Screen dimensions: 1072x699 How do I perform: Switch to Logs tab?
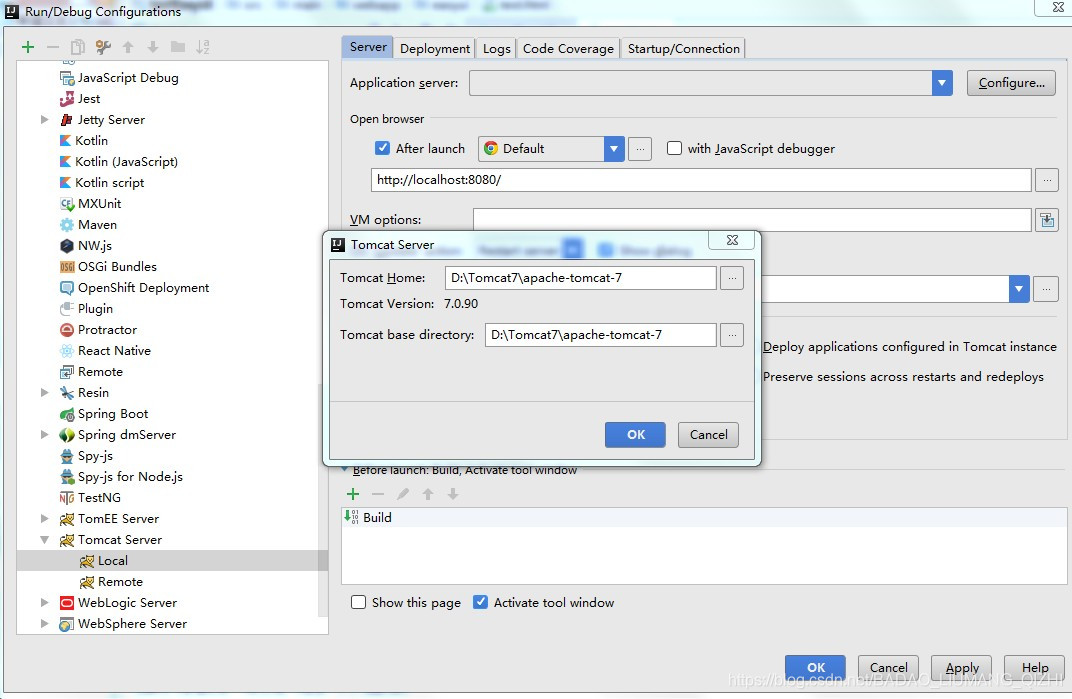(496, 49)
